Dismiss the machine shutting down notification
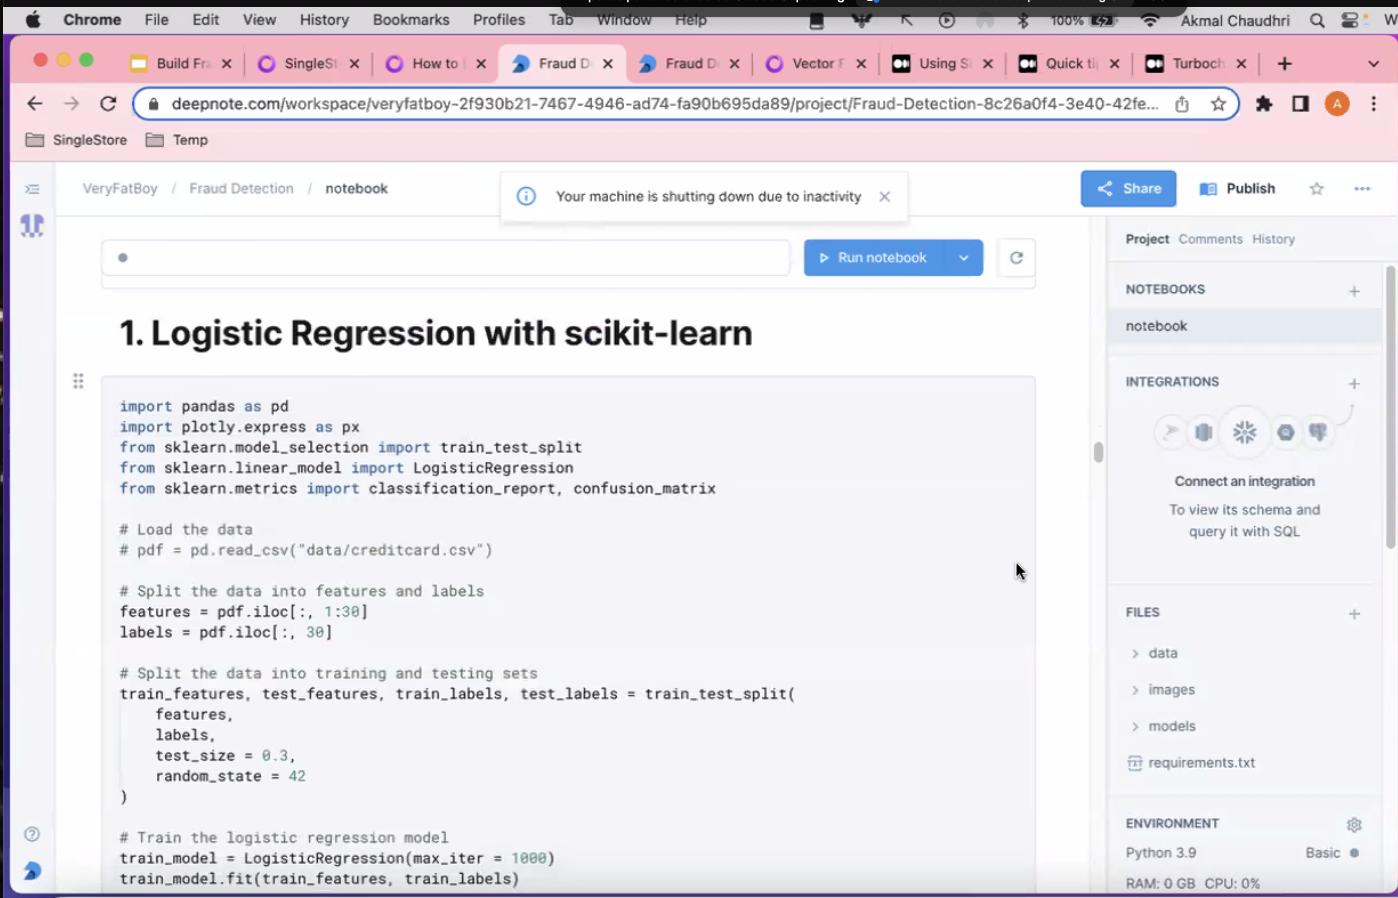Screen dimensions: 1398x898 pyautogui.click(x=884, y=197)
